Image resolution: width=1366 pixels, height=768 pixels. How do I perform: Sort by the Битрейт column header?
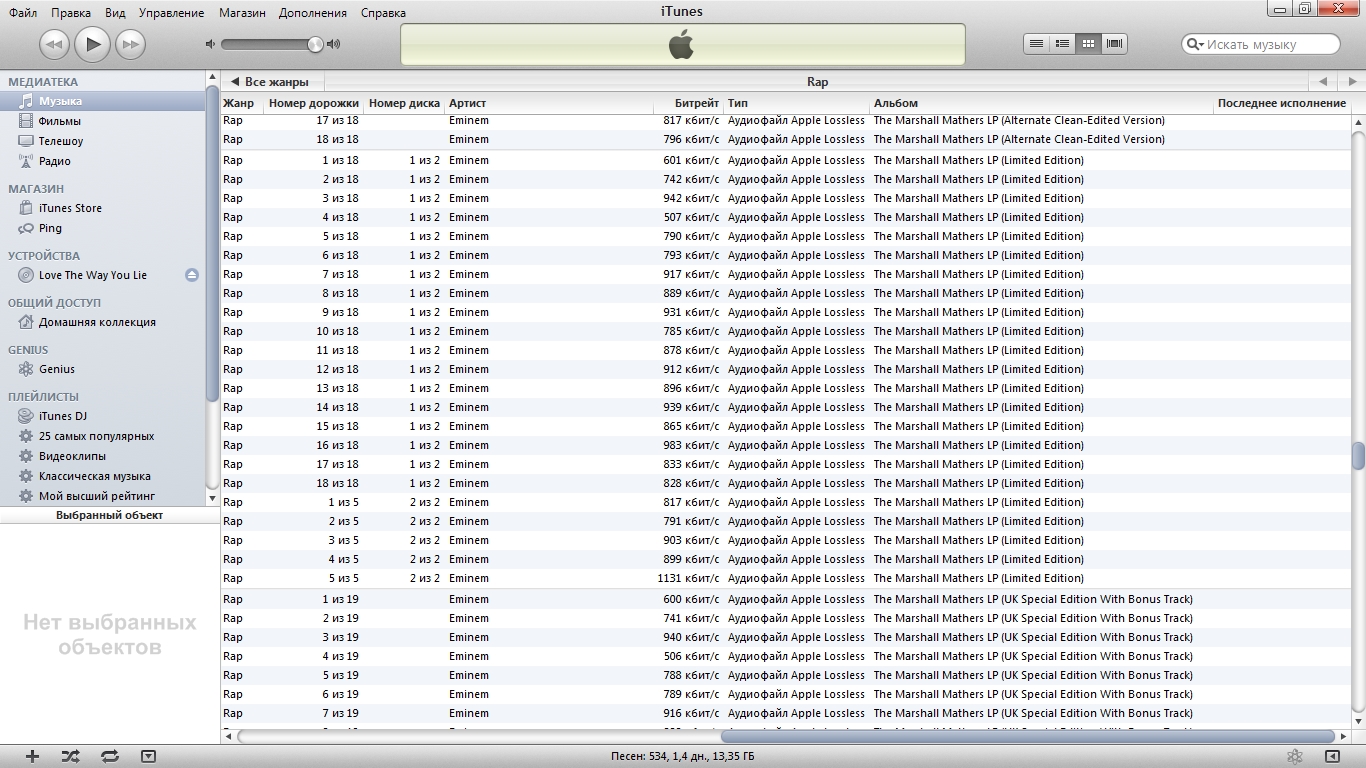(x=688, y=103)
